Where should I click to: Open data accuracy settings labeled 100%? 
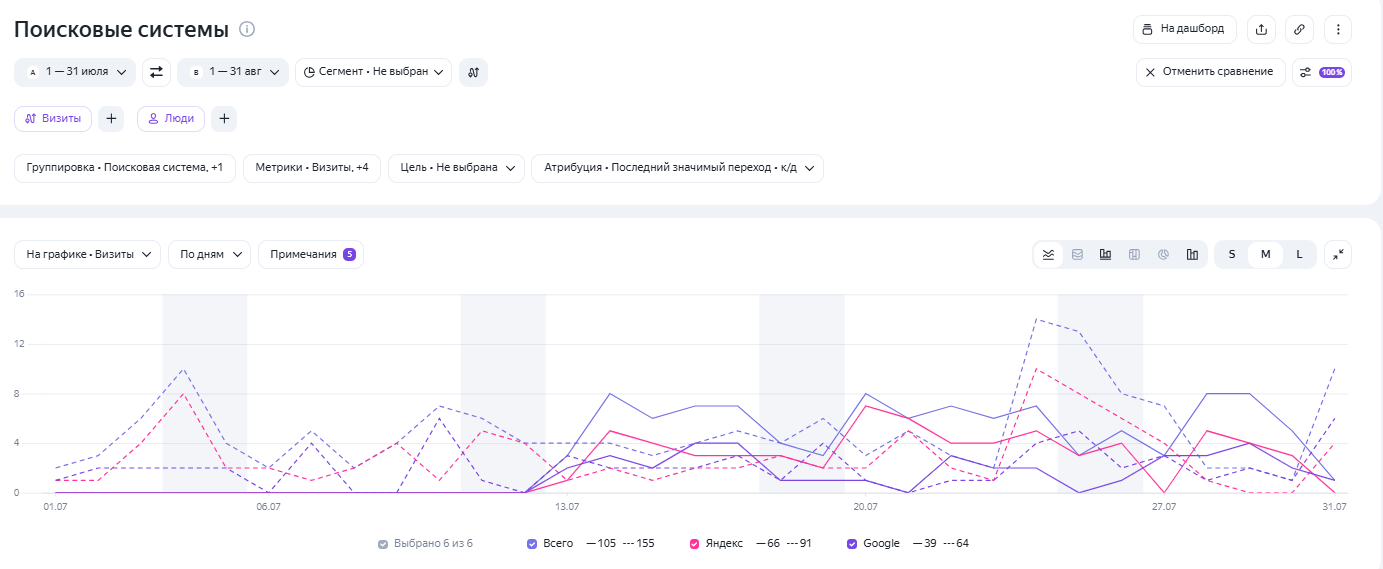coord(1321,72)
